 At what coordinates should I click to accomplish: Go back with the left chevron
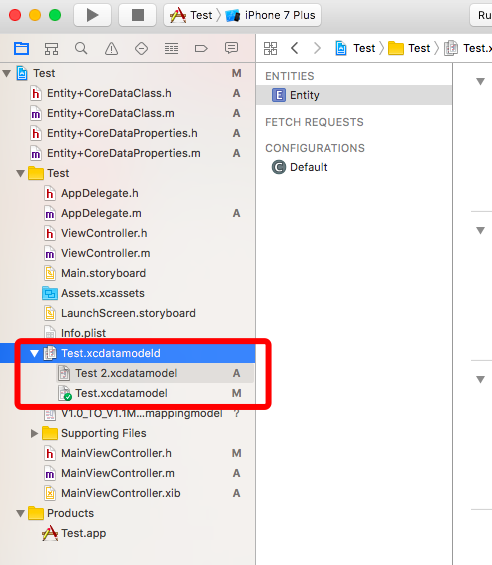click(294, 48)
